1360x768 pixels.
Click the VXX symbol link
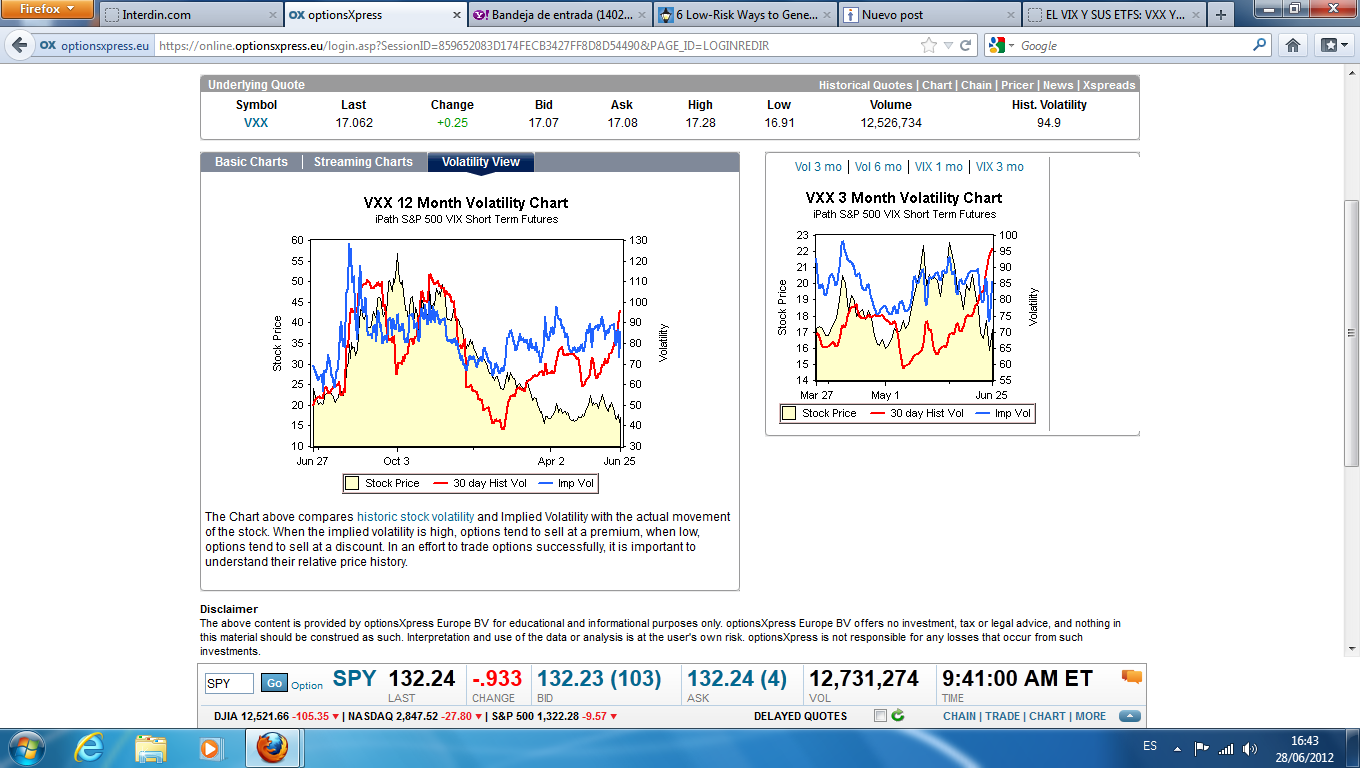(256, 123)
